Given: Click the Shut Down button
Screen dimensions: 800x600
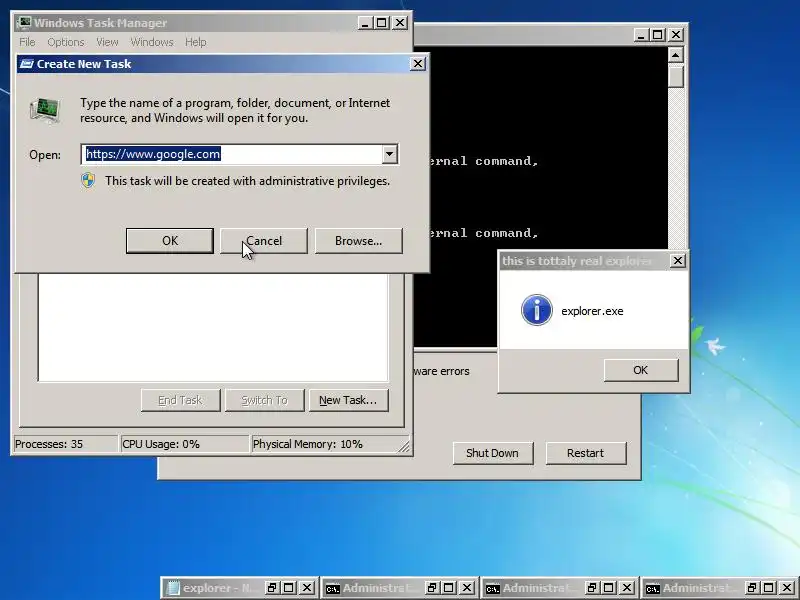Looking at the screenshot, I should (493, 453).
